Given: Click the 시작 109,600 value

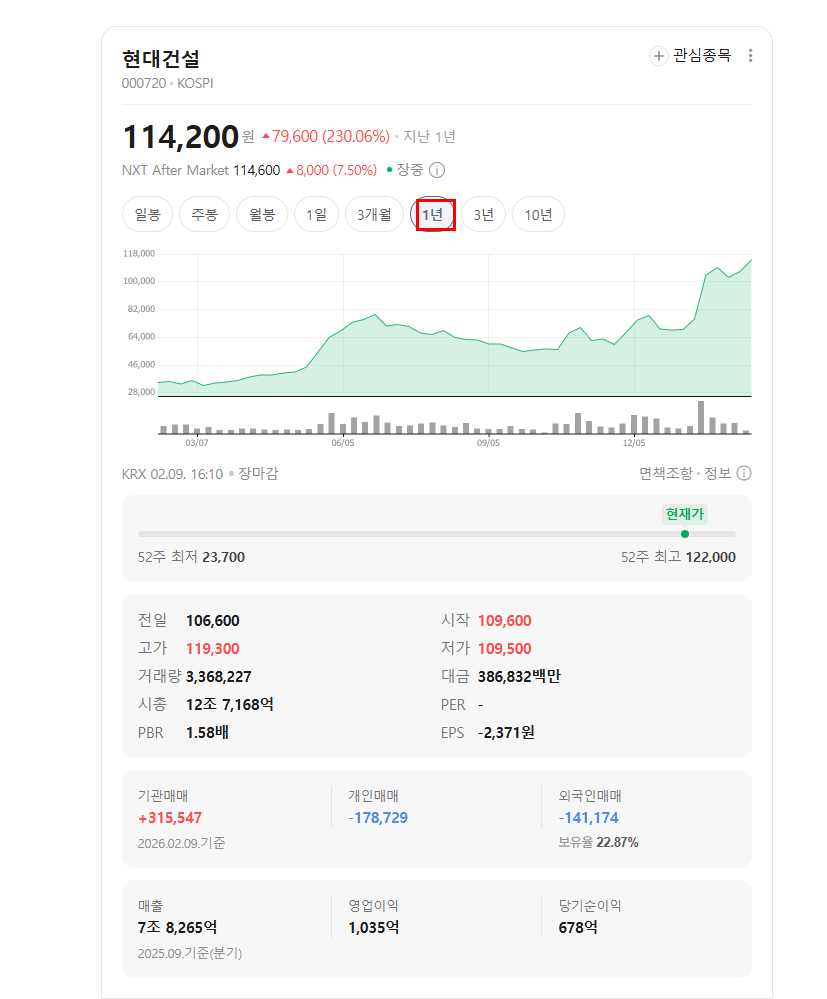Looking at the screenshot, I should (x=505, y=621).
